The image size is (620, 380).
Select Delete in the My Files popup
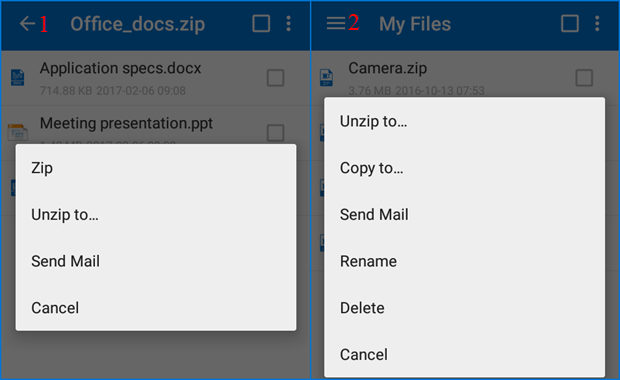click(x=465, y=308)
